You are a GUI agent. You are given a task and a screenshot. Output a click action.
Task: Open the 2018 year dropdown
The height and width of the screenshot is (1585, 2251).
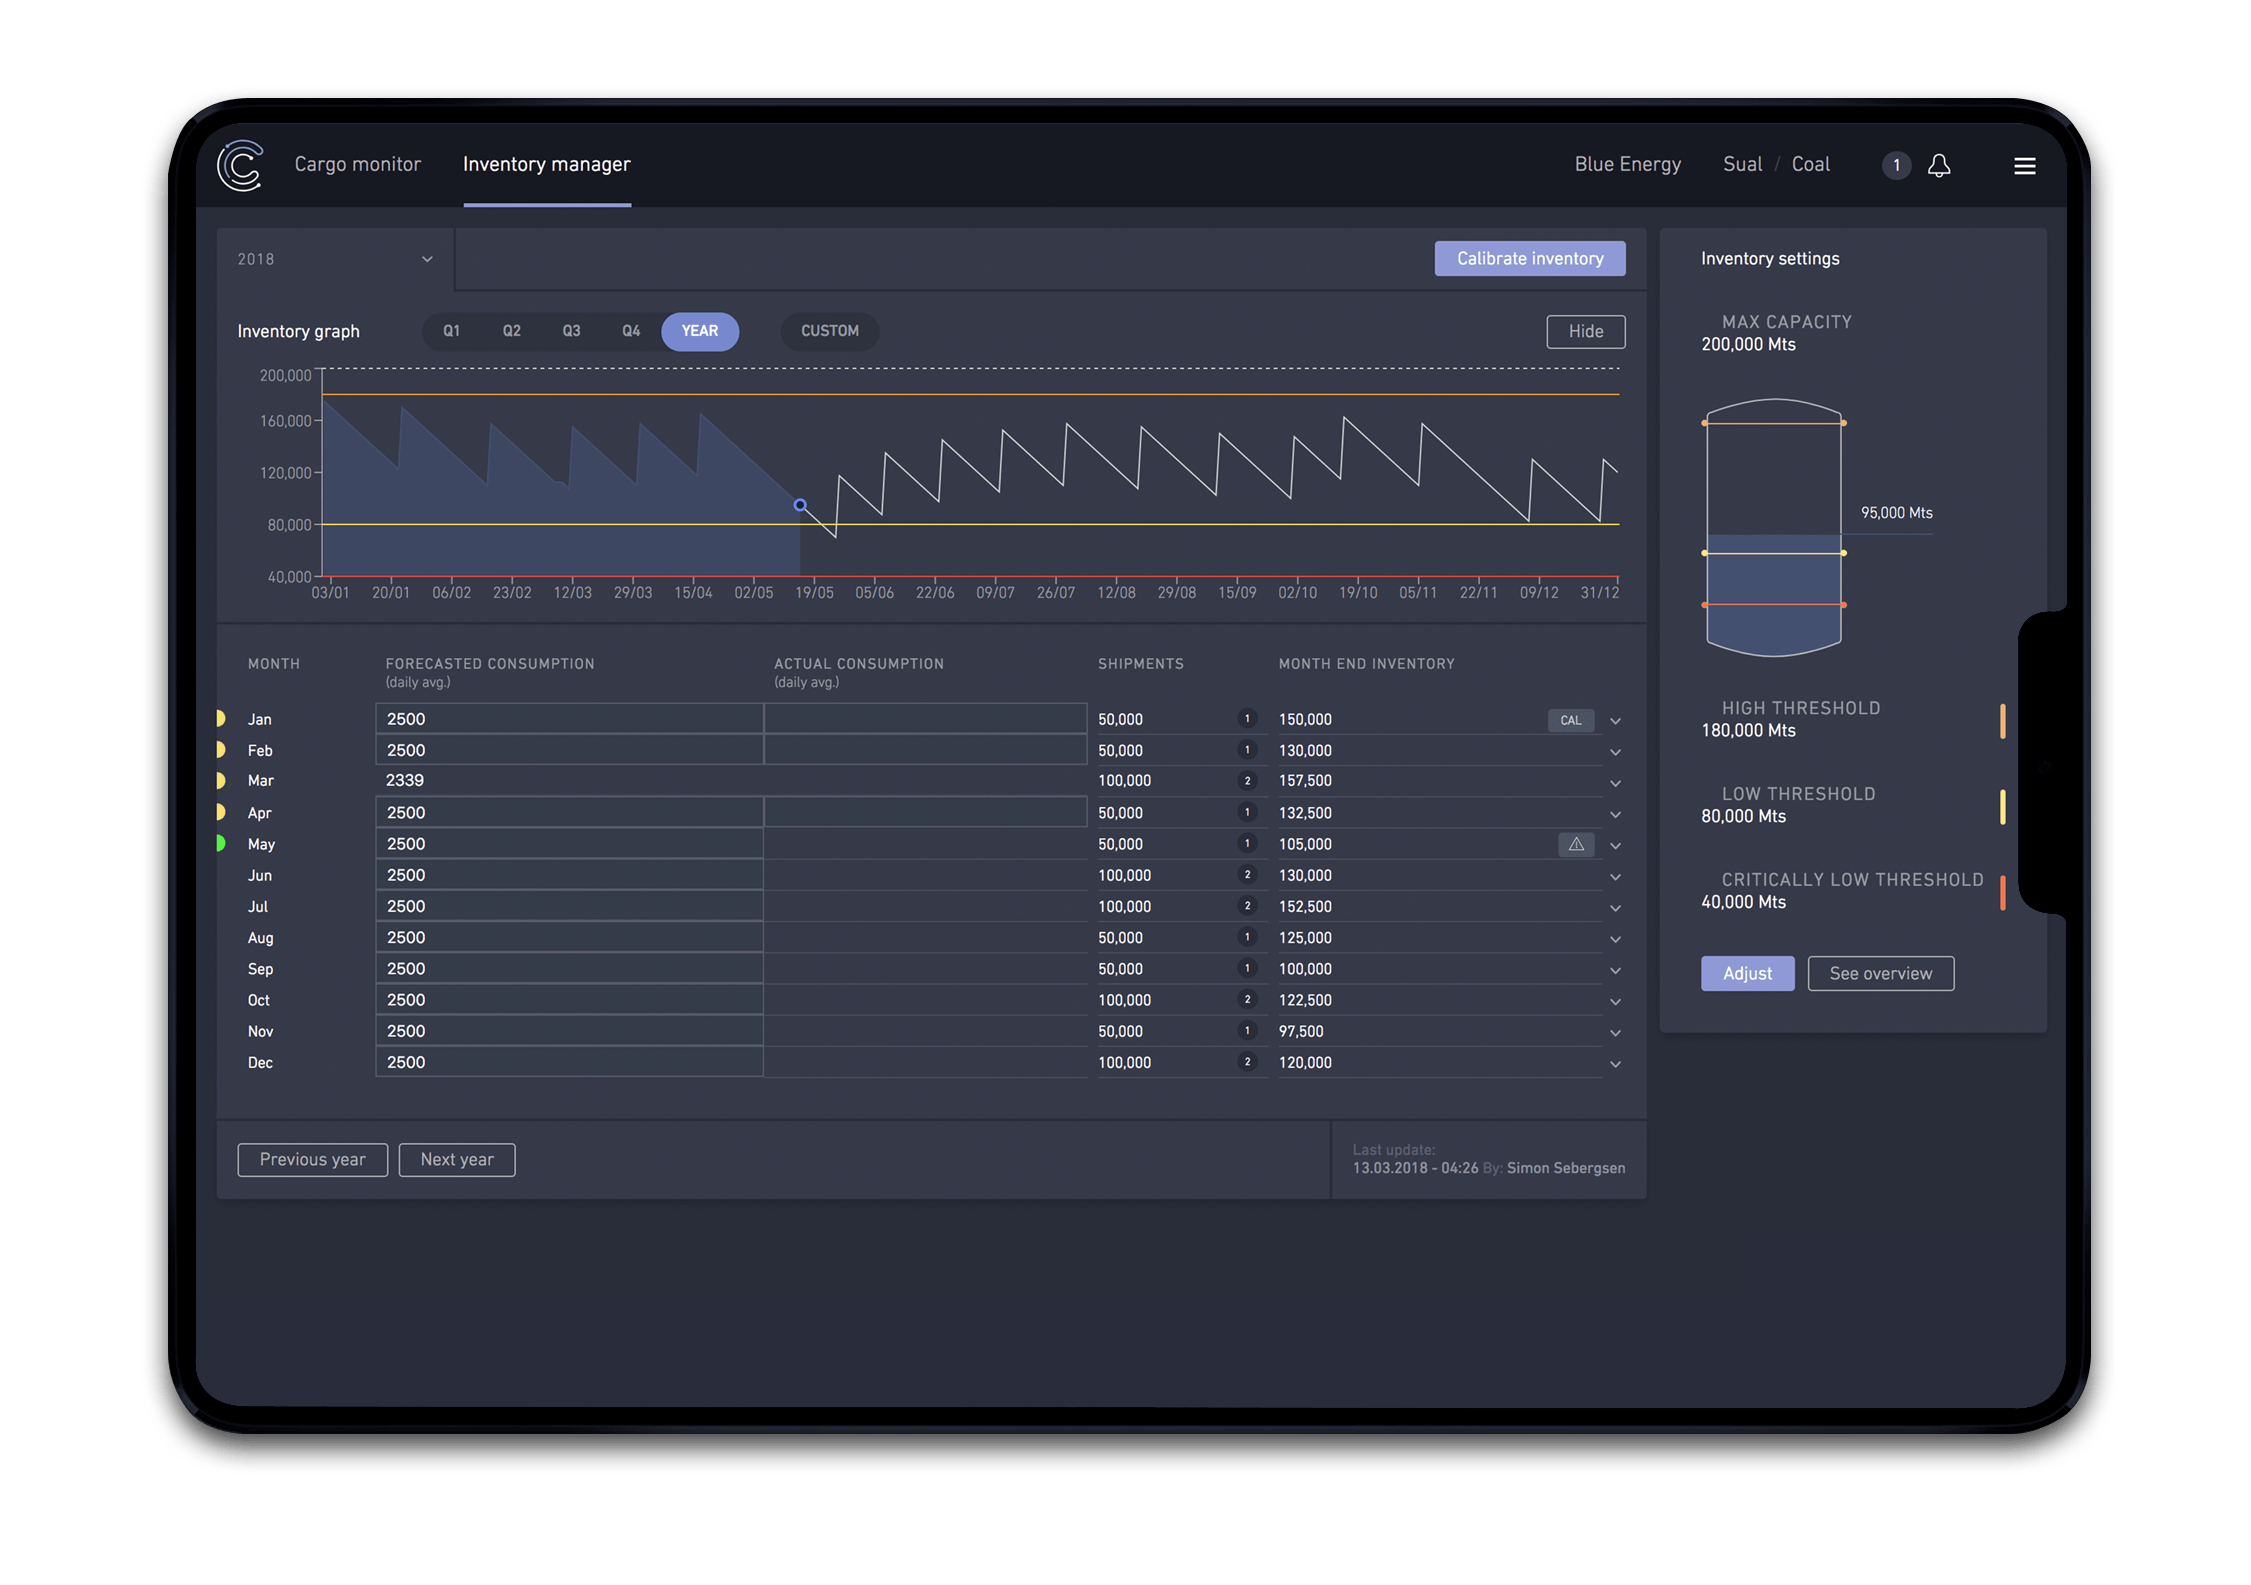pyautogui.click(x=335, y=259)
